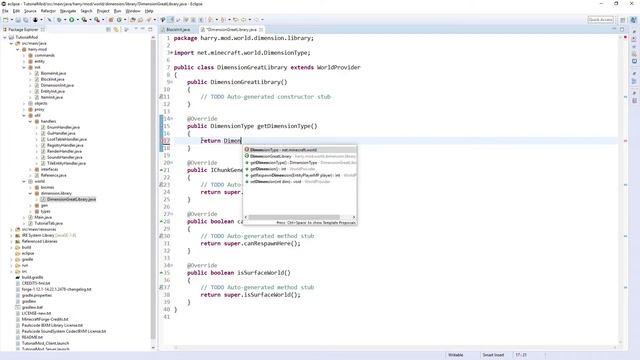Expand the commands package
The image size is (640, 360).
click(24, 55)
